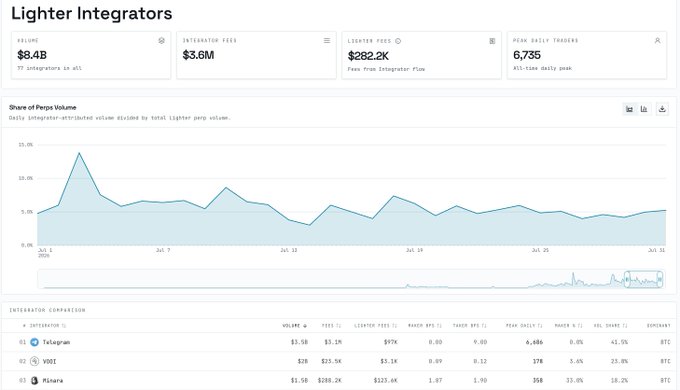680x390 pixels.
Task: Click the Jul 7 axis label
Action: [x=163, y=250]
